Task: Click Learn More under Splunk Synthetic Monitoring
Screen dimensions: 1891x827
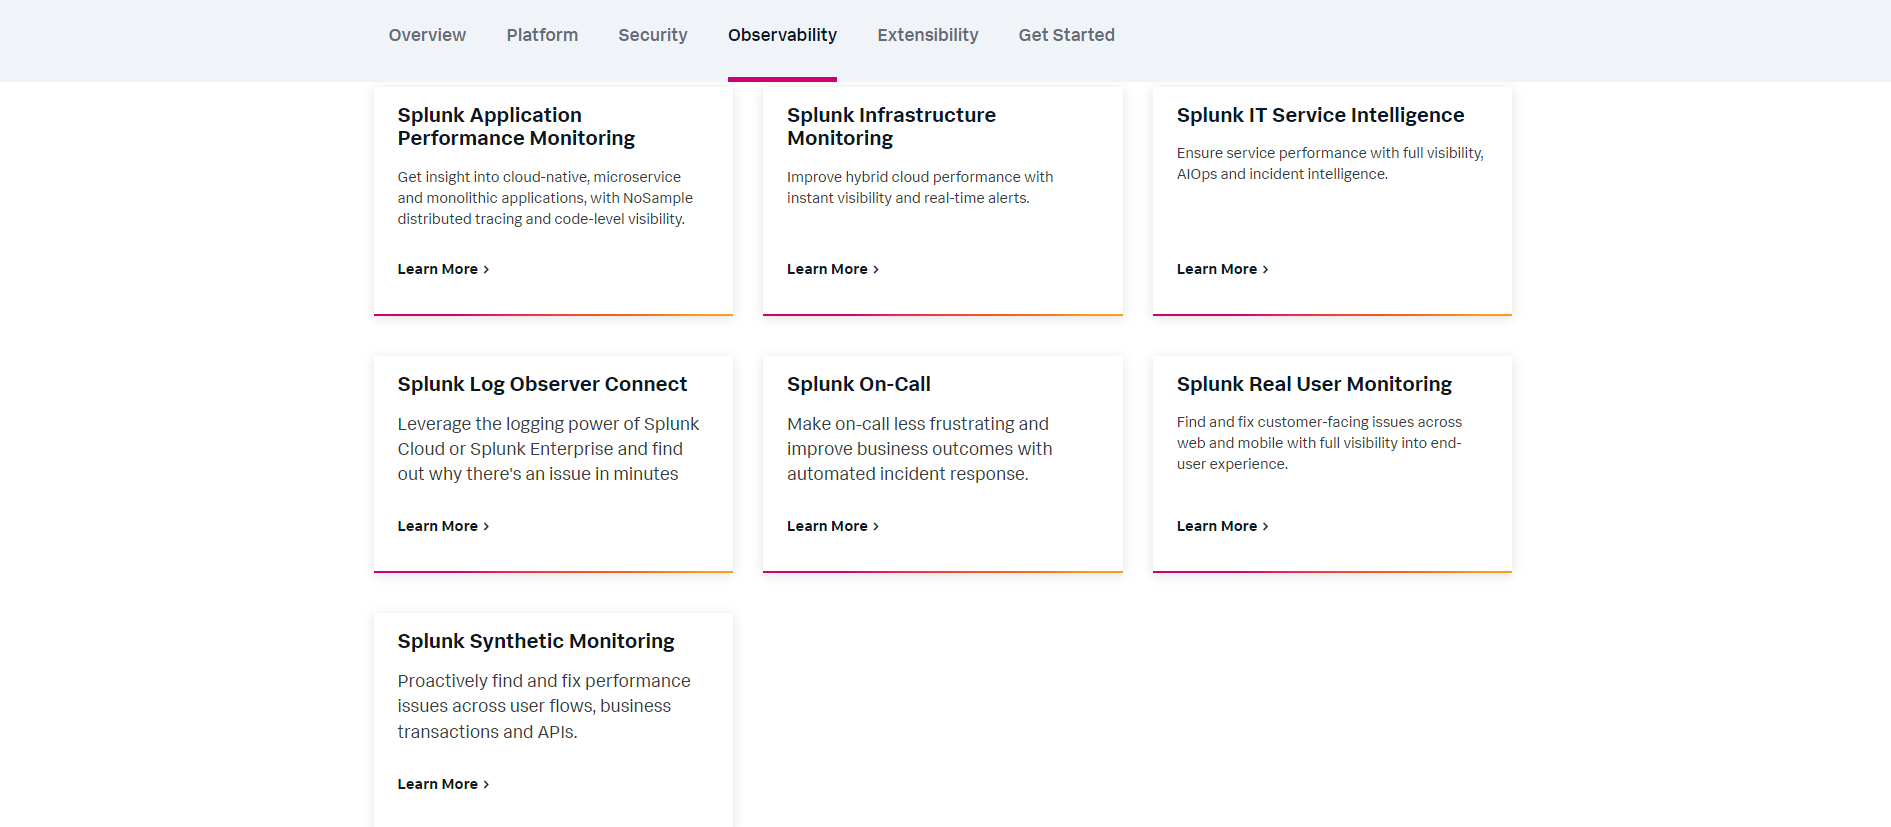Action: pos(443,784)
